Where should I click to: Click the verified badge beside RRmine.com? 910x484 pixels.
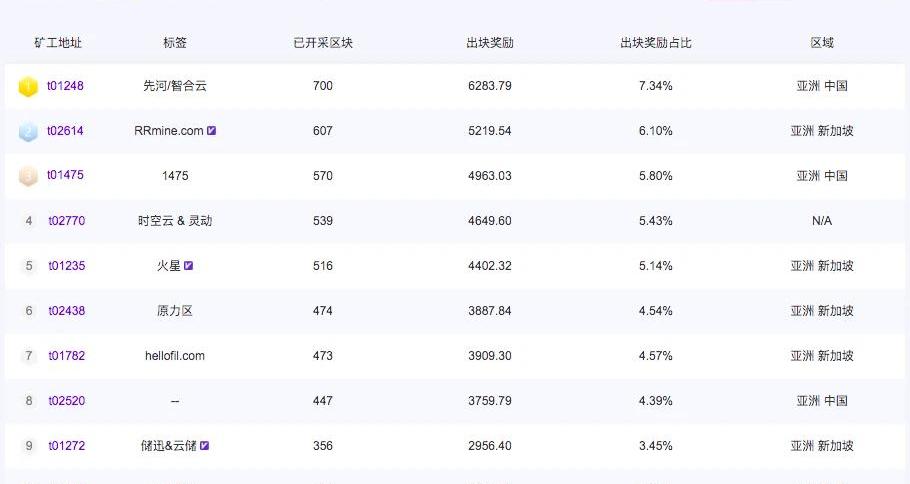pos(212,131)
